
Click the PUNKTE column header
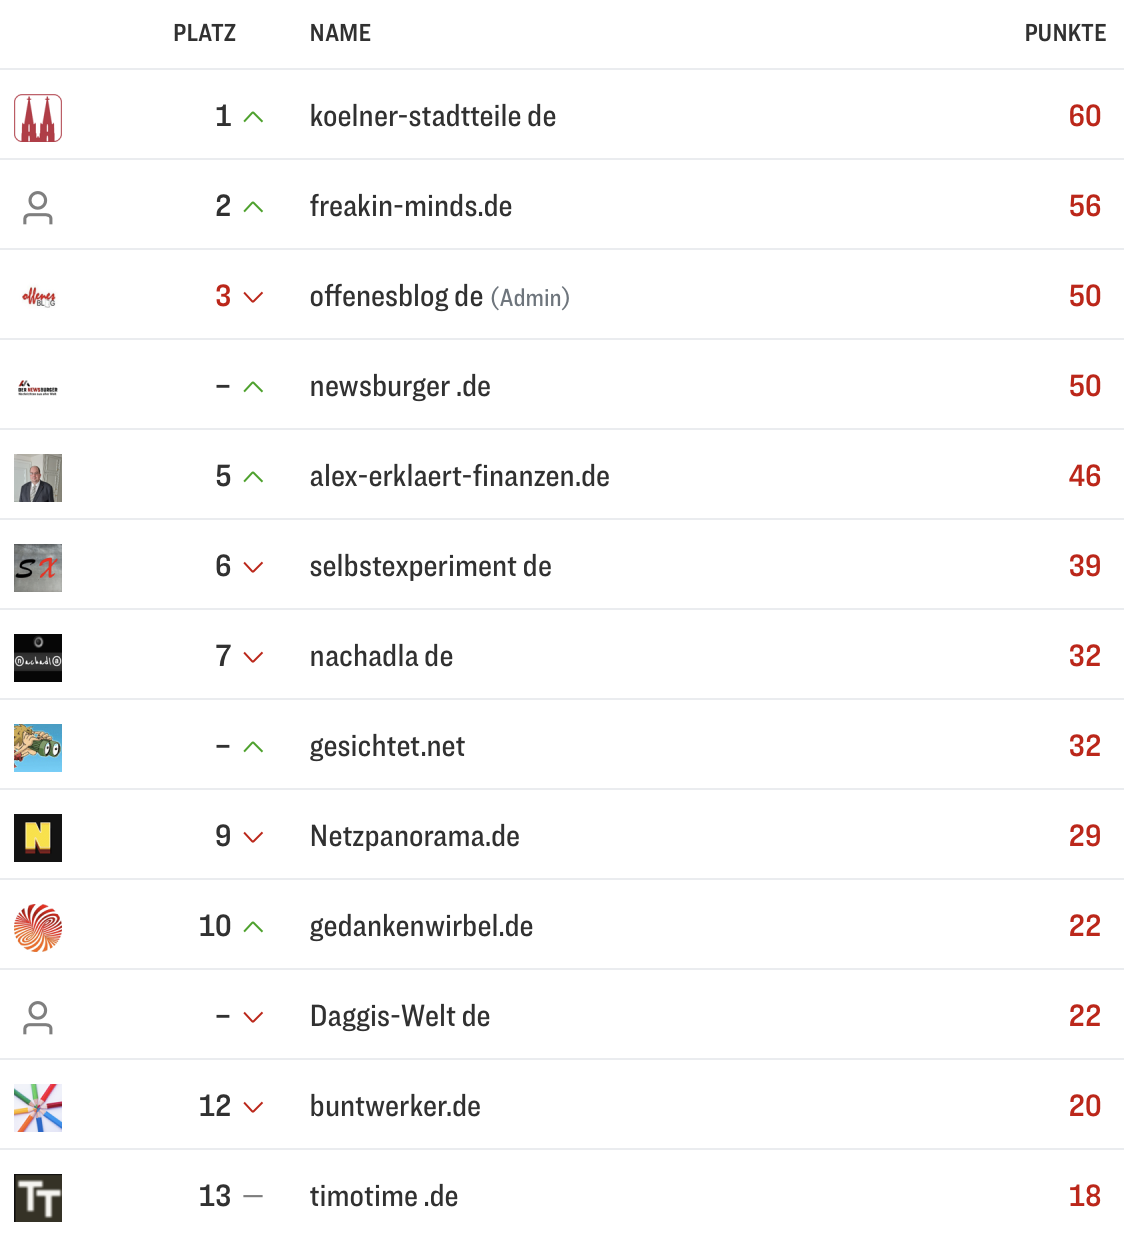[x=1064, y=33]
